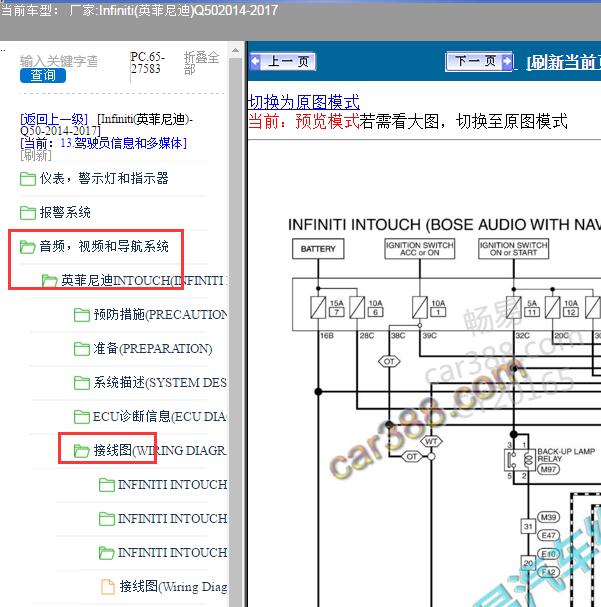Click the sidebar scrollbar up arrow
The height and width of the screenshot is (607, 601).
point(235,50)
